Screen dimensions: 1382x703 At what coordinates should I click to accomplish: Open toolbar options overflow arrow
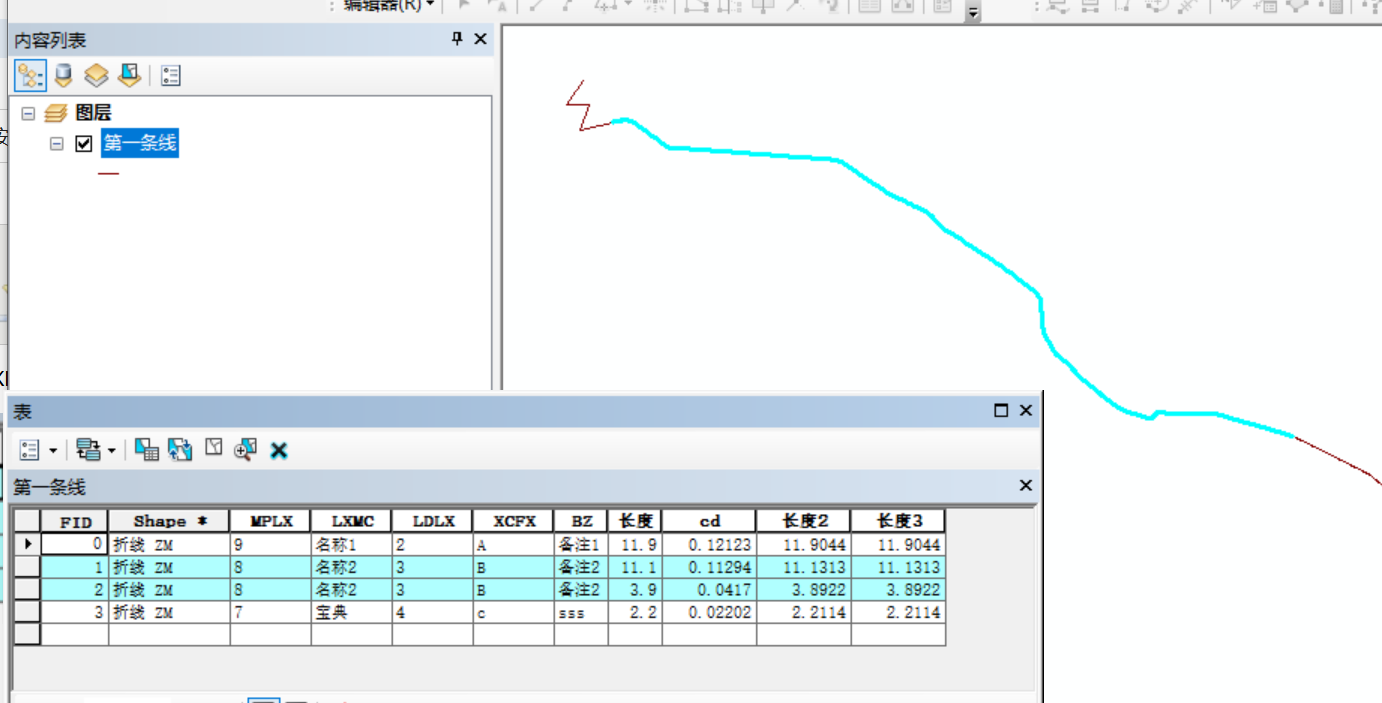coord(973,12)
